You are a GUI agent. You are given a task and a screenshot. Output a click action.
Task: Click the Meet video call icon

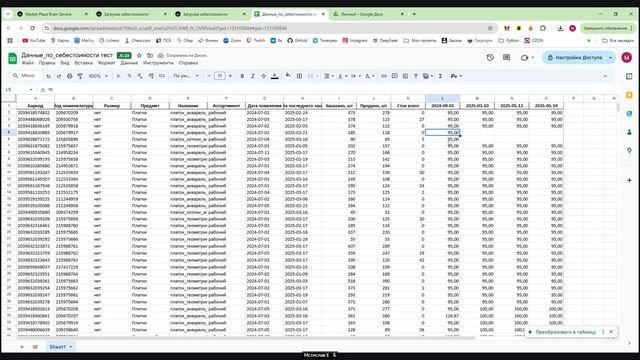click(x=524, y=58)
